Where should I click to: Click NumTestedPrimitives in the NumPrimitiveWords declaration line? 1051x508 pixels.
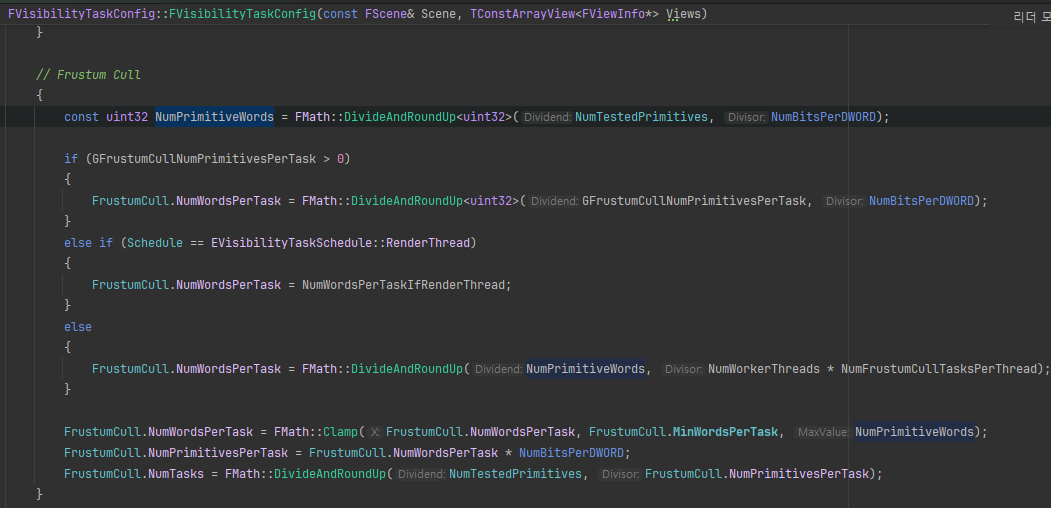641,117
